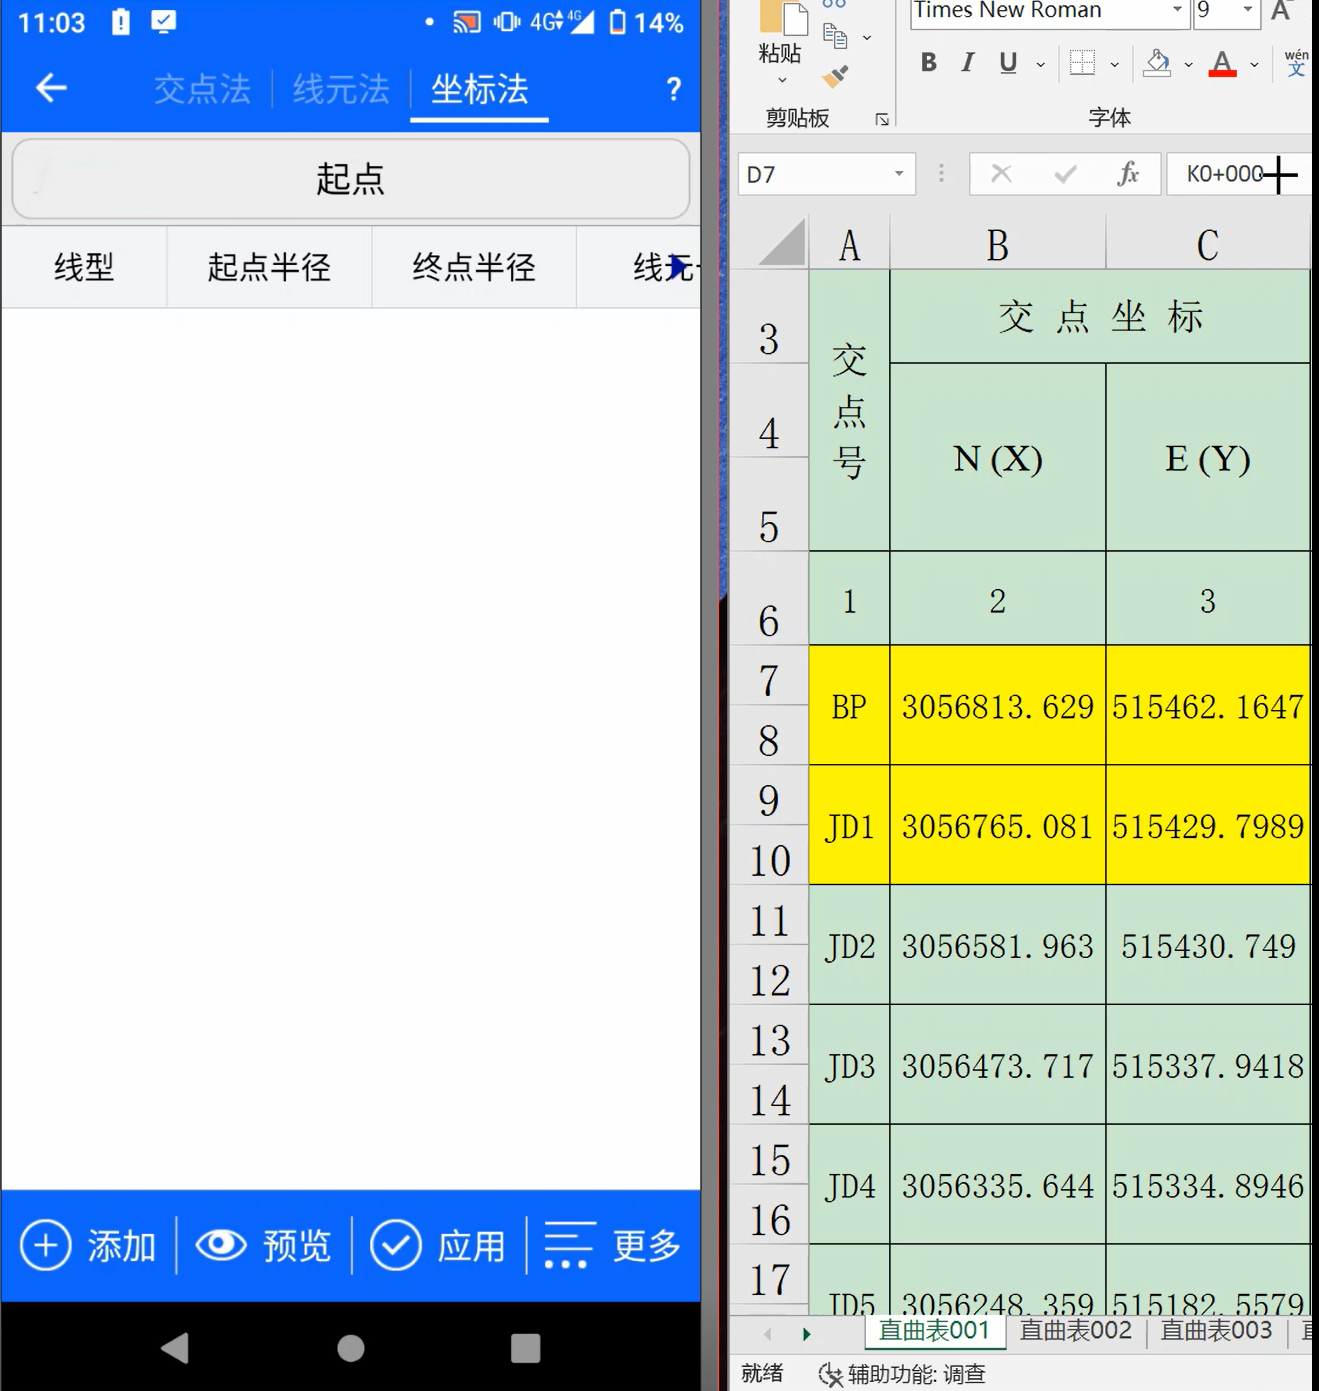Screen dimensions: 1319x1391
Task: Open the Borders dropdown arrow
Action: 1115,64
